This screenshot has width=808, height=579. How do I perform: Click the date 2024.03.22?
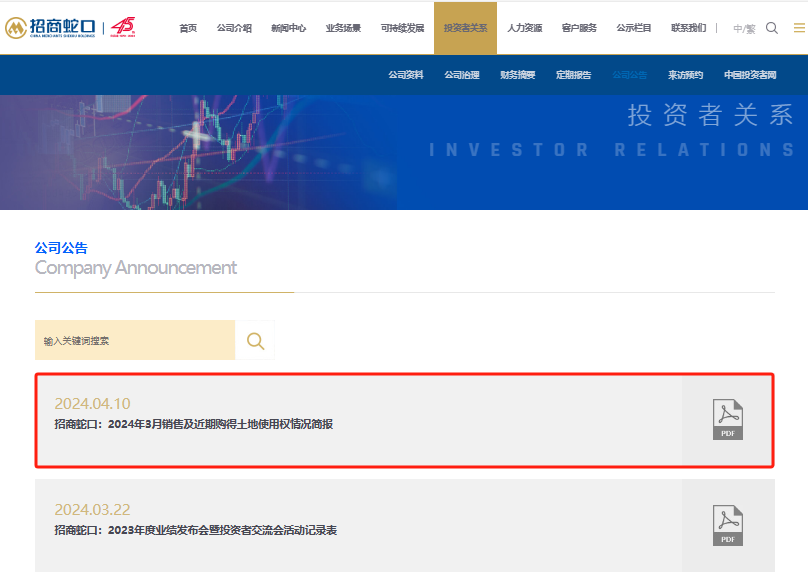pos(92,509)
